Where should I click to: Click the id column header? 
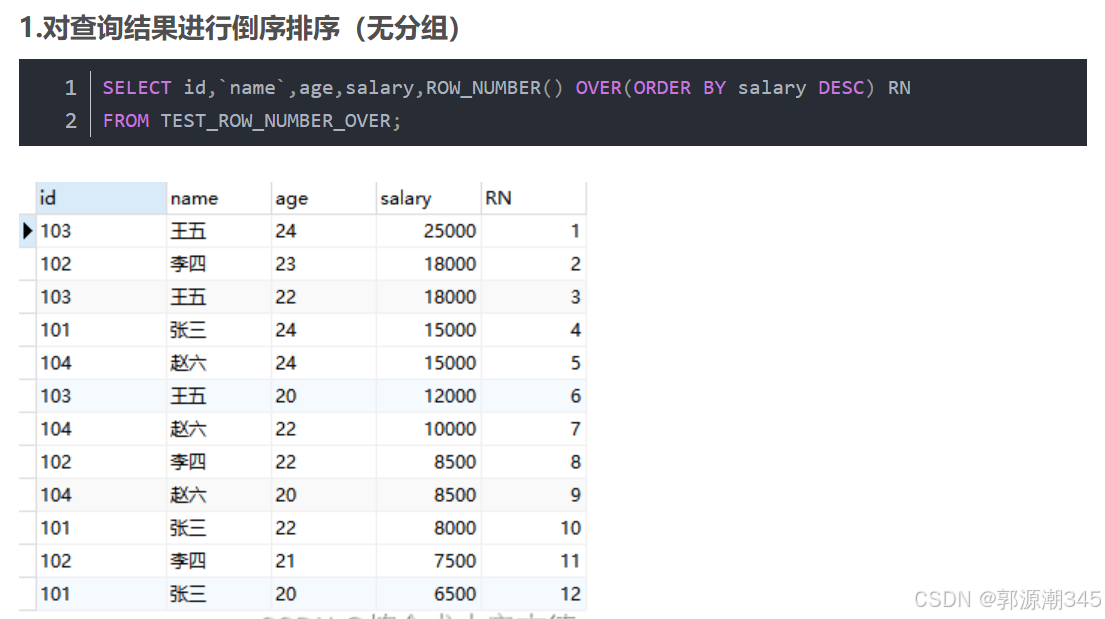click(101, 198)
